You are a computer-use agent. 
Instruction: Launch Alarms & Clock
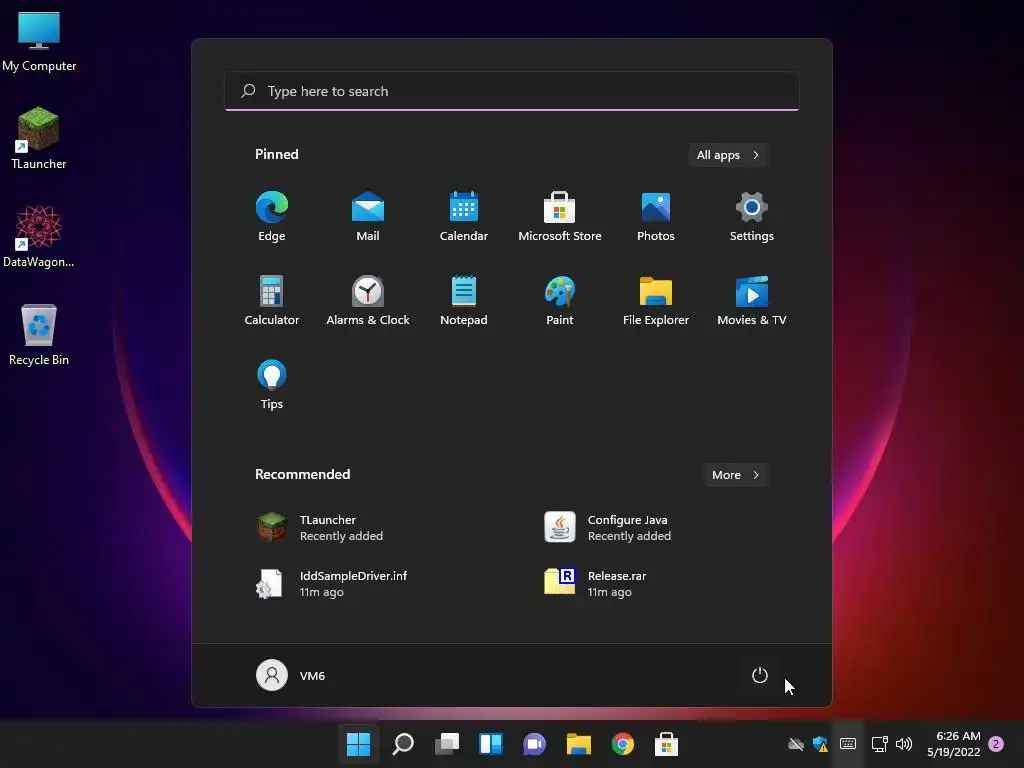tap(368, 300)
